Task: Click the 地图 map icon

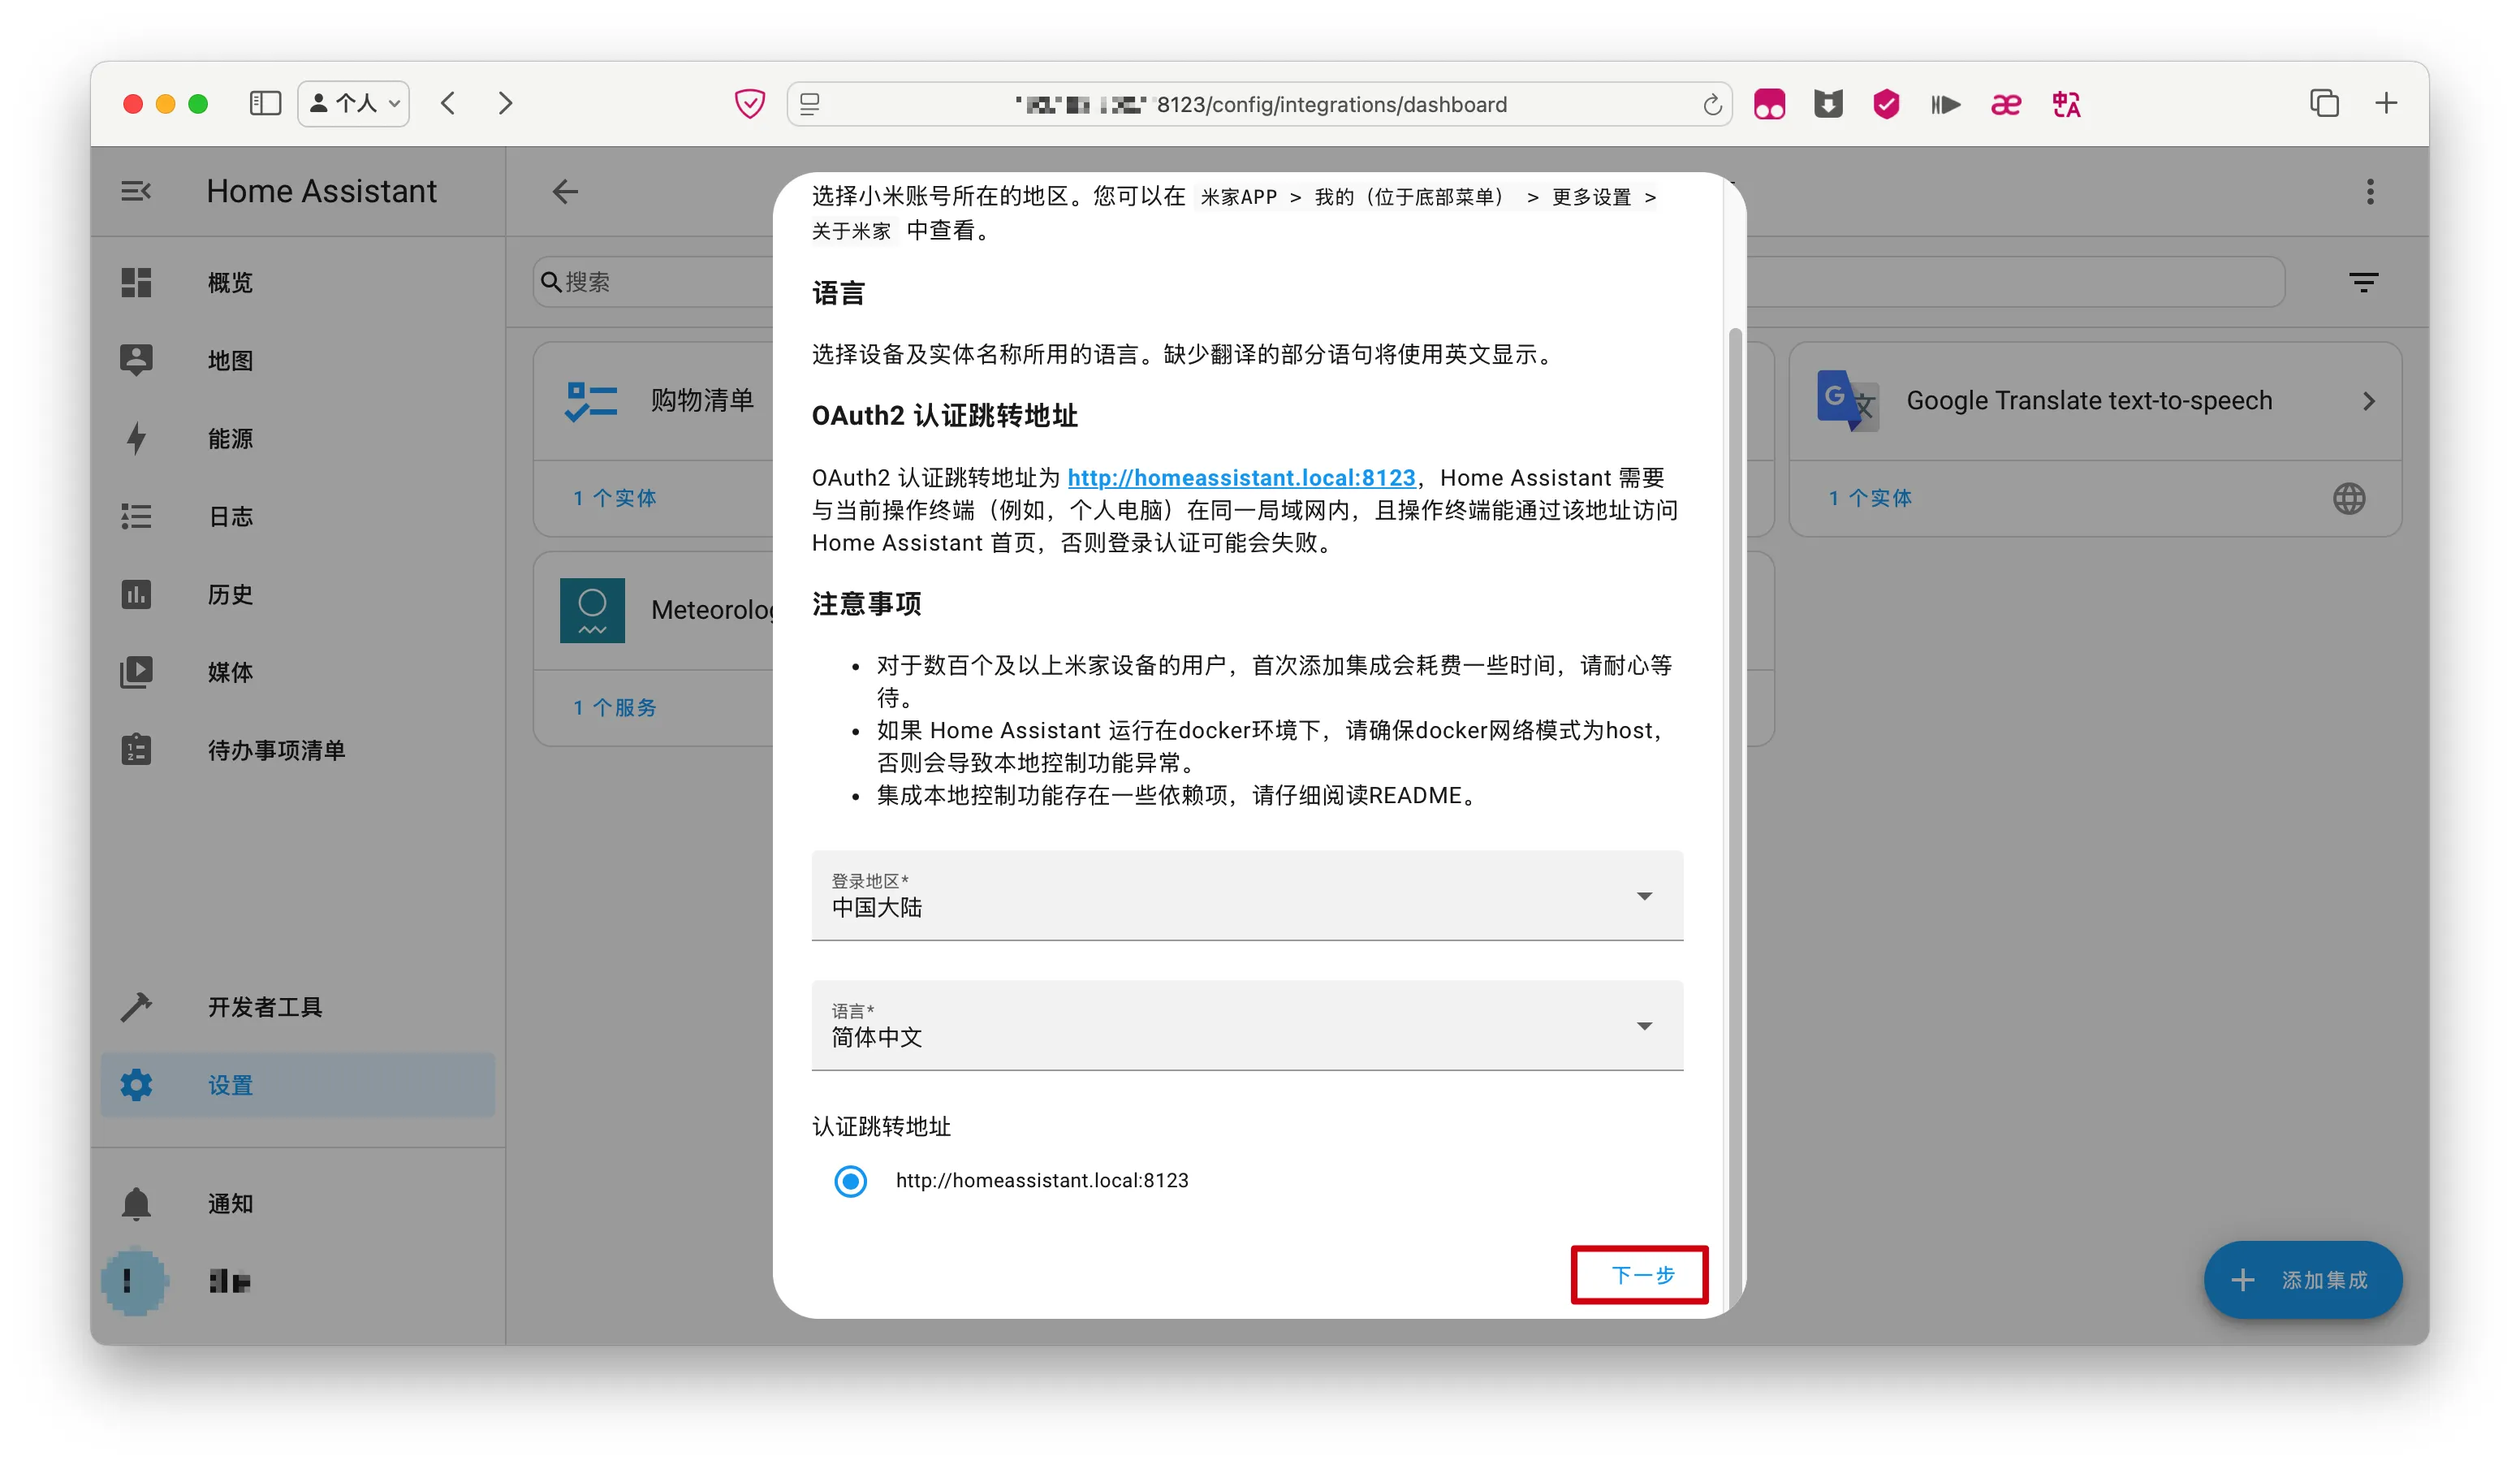Action: point(136,360)
